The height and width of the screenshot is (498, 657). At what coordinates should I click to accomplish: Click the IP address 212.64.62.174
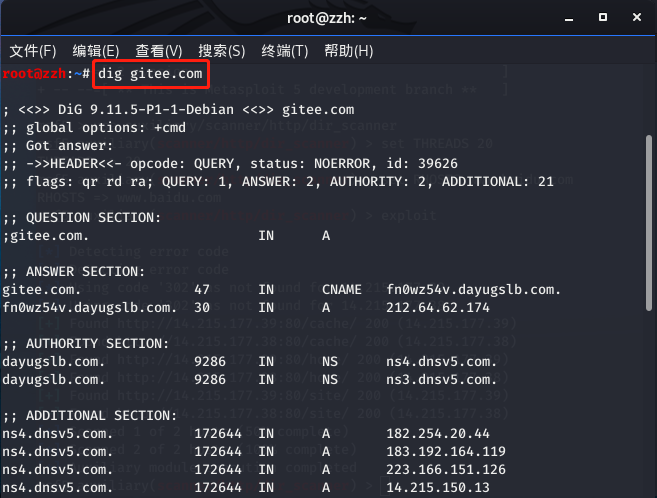click(438, 308)
